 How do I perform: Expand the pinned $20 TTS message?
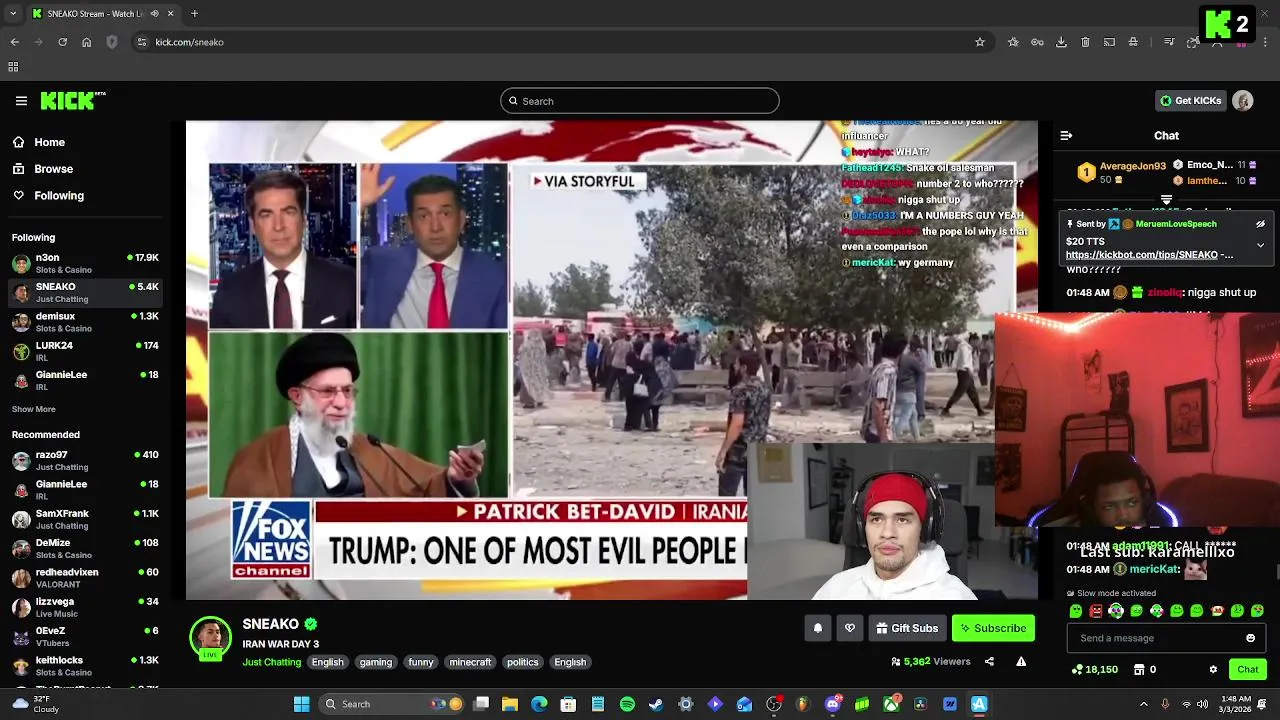click(1260, 245)
